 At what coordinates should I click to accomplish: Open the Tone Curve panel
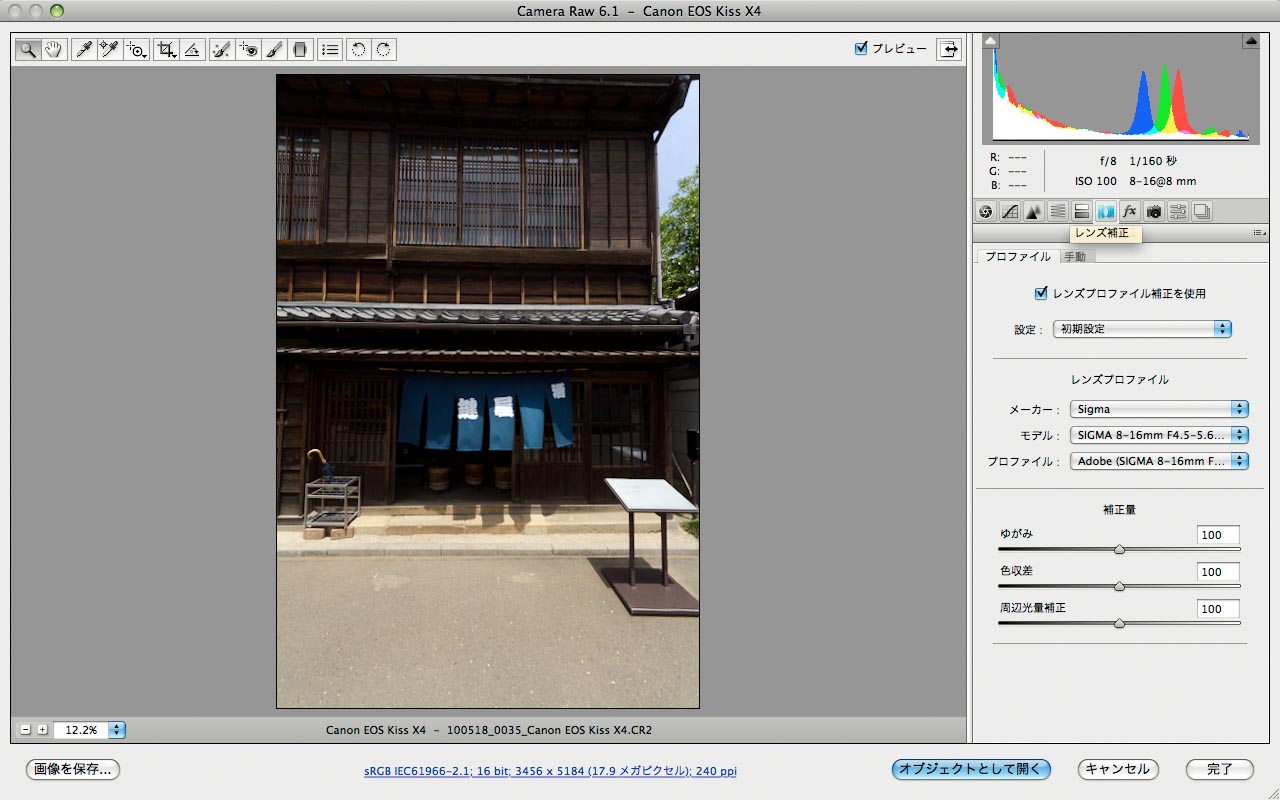coord(1008,211)
